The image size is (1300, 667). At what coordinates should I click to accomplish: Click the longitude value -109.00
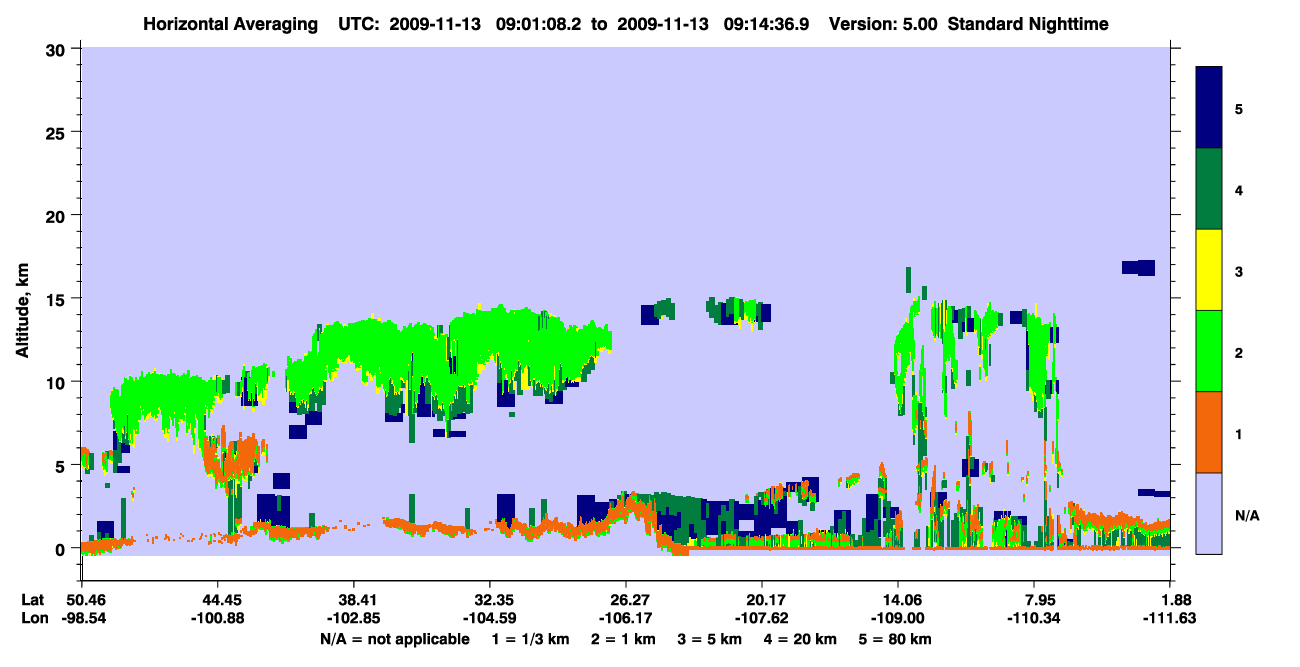(898, 619)
